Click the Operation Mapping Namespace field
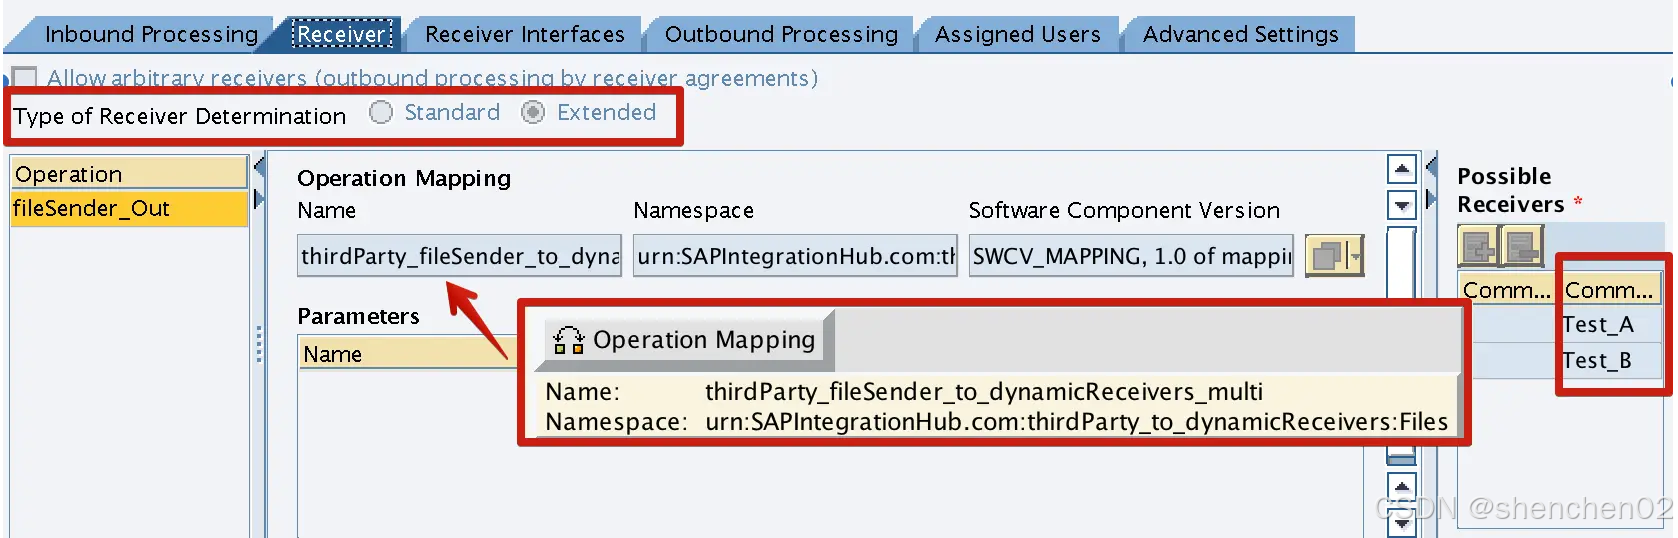The image size is (1678, 538). [795, 256]
